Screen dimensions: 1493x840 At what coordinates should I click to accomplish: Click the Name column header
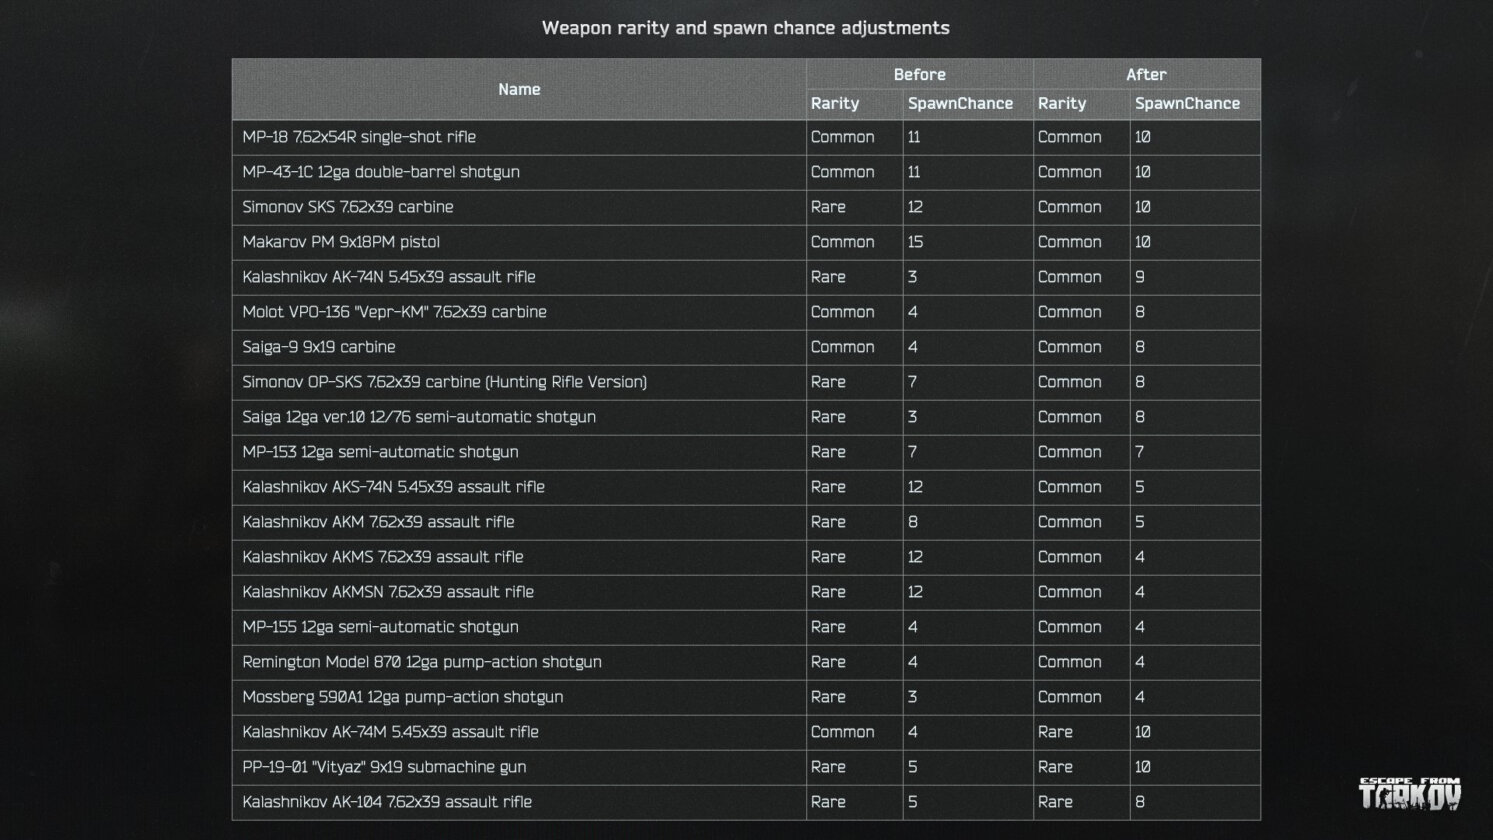pos(519,89)
